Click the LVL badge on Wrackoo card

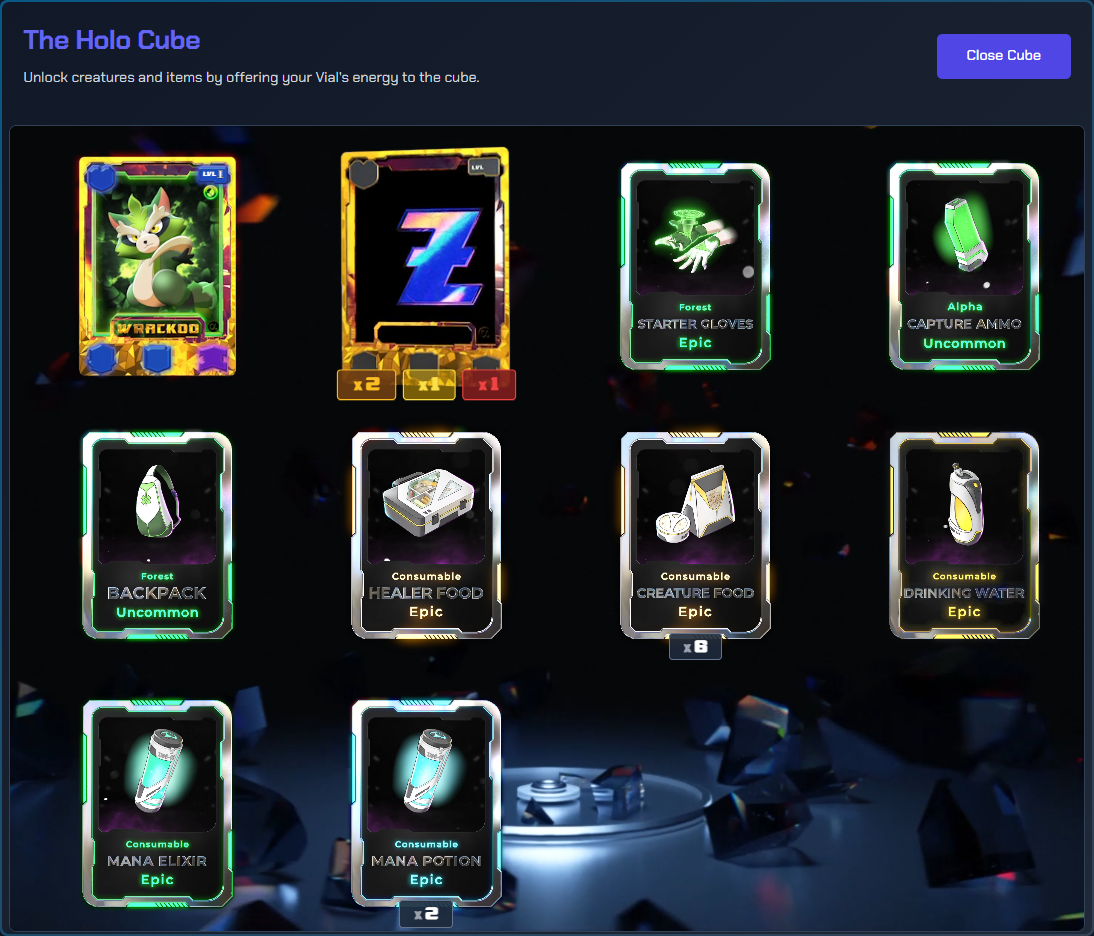(x=212, y=174)
